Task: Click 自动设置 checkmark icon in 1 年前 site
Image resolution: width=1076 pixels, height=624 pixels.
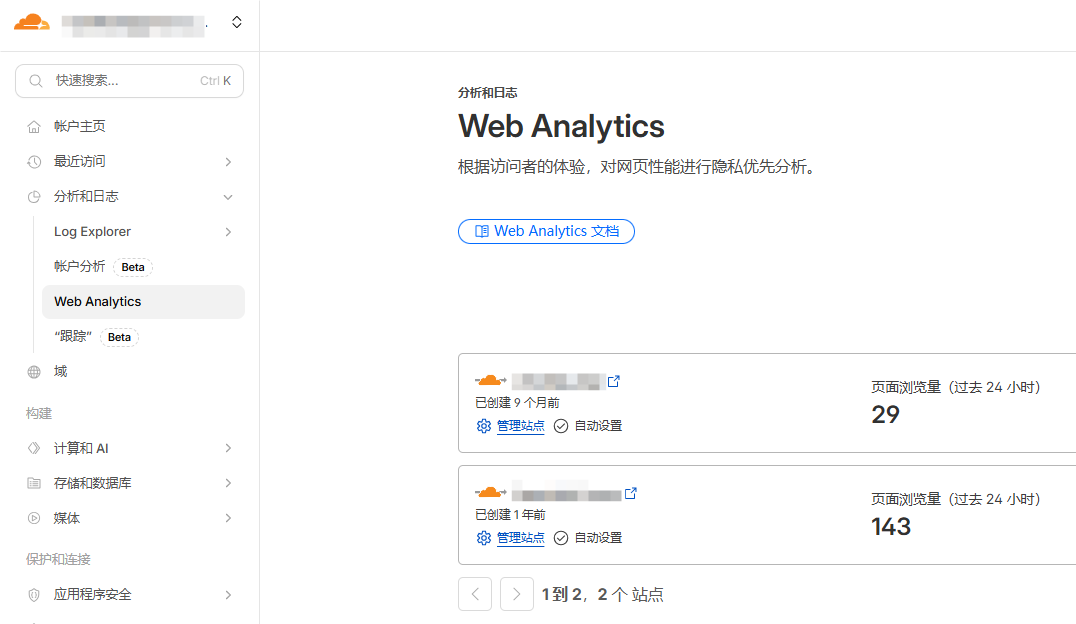Action: (x=561, y=538)
